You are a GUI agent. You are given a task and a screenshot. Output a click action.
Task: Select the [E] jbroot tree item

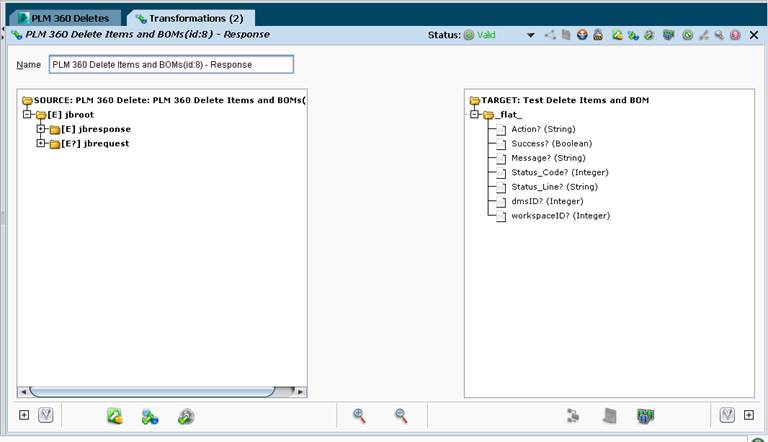(x=65, y=115)
